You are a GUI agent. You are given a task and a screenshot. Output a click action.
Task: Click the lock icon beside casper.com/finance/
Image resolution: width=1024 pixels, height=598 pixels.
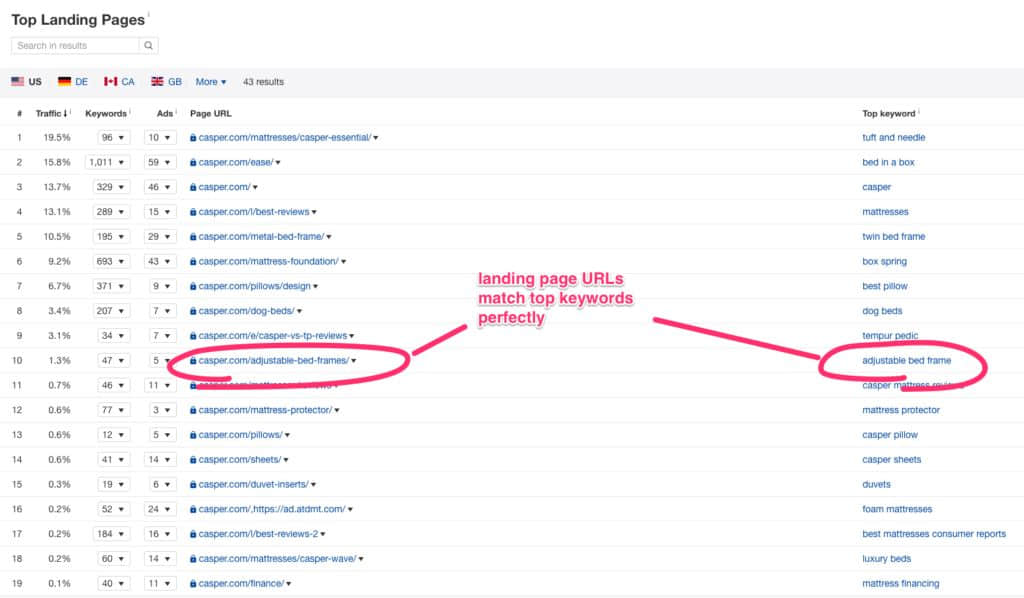(193, 584)
